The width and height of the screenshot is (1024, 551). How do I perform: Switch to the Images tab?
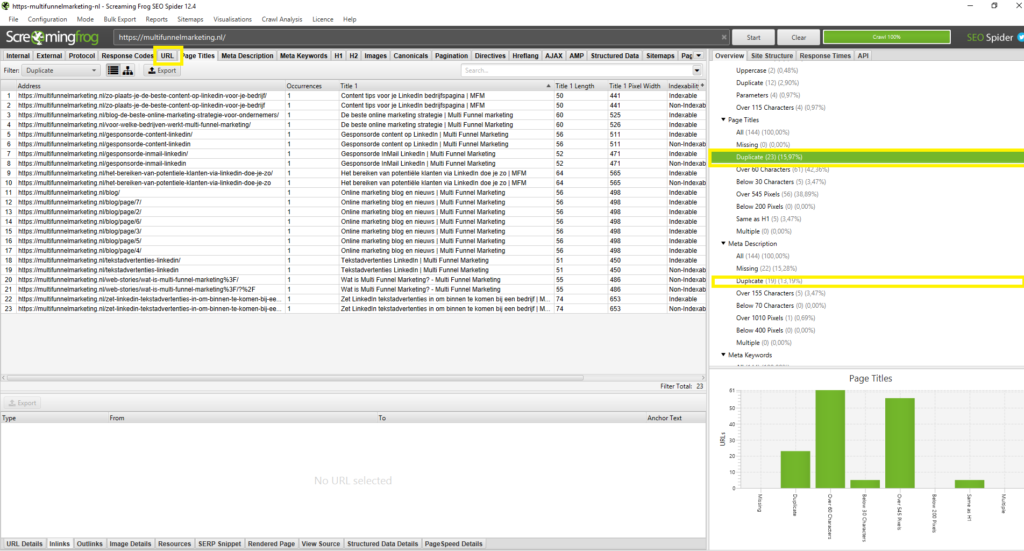[x=376, y=55]
